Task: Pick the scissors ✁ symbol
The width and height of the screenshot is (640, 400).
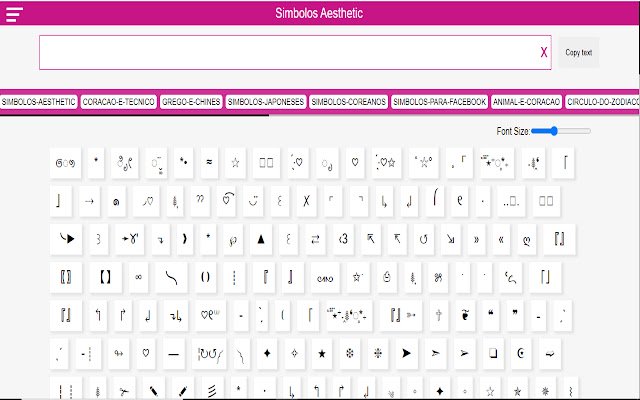Action: (x=124, y=390)
